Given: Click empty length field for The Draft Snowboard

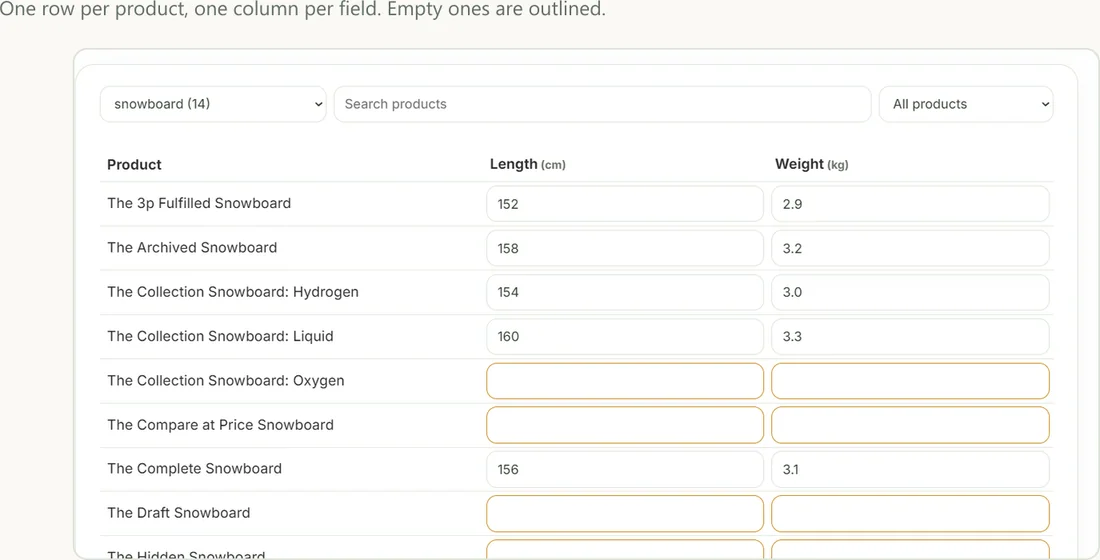Looking at the screenshot, I should (x=625, y=514).
